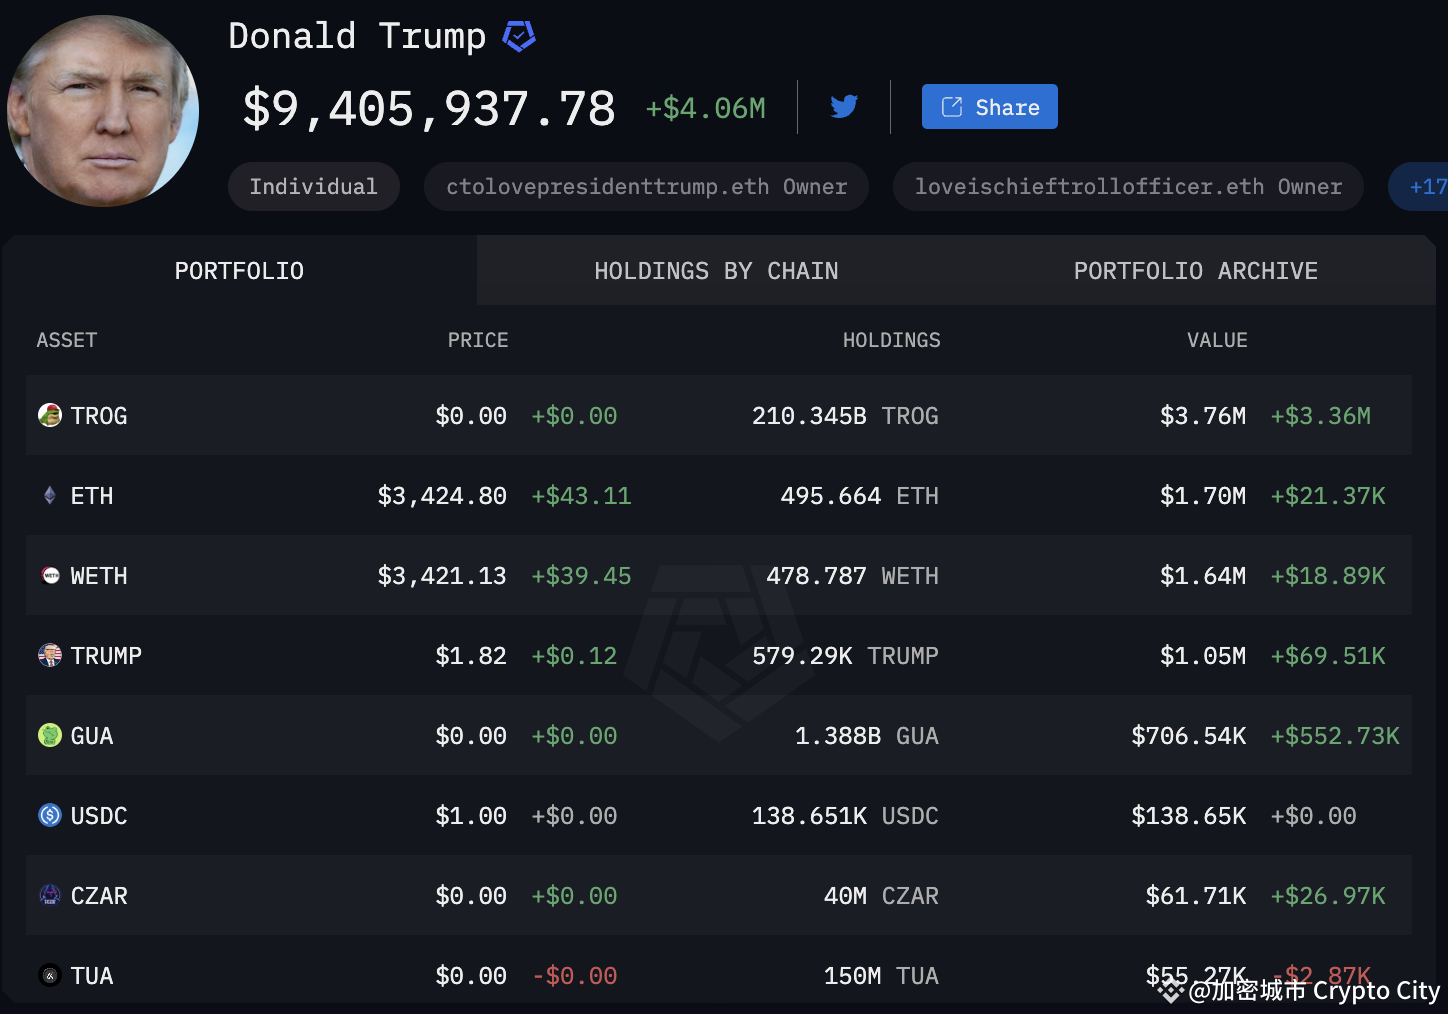The width and height of the screenshot is (1448, 1014).
Task: Click TRUMP value $1.05M
Action: click(1203, 656)
